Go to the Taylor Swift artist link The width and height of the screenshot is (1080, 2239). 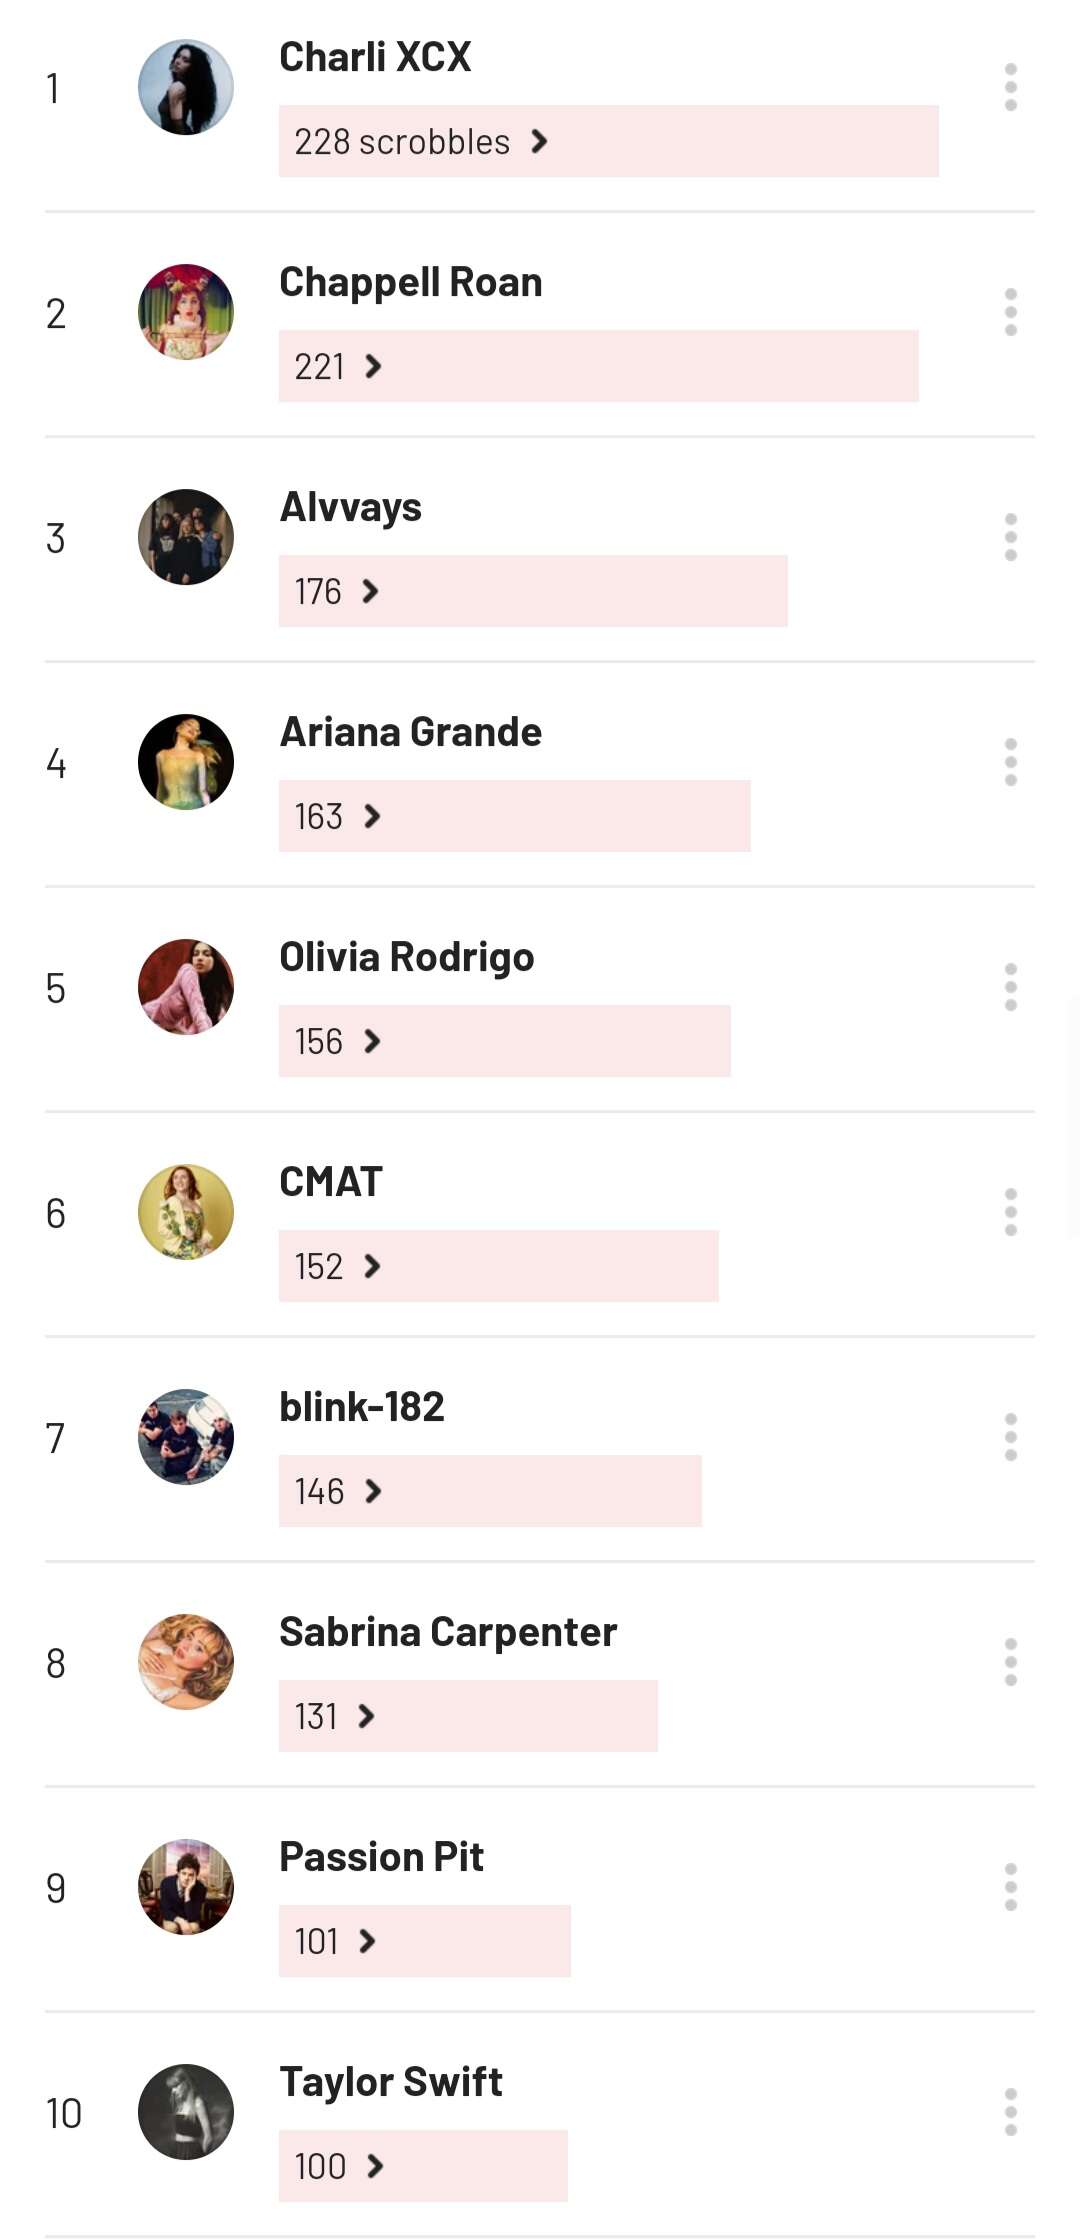pos(390,2082)
